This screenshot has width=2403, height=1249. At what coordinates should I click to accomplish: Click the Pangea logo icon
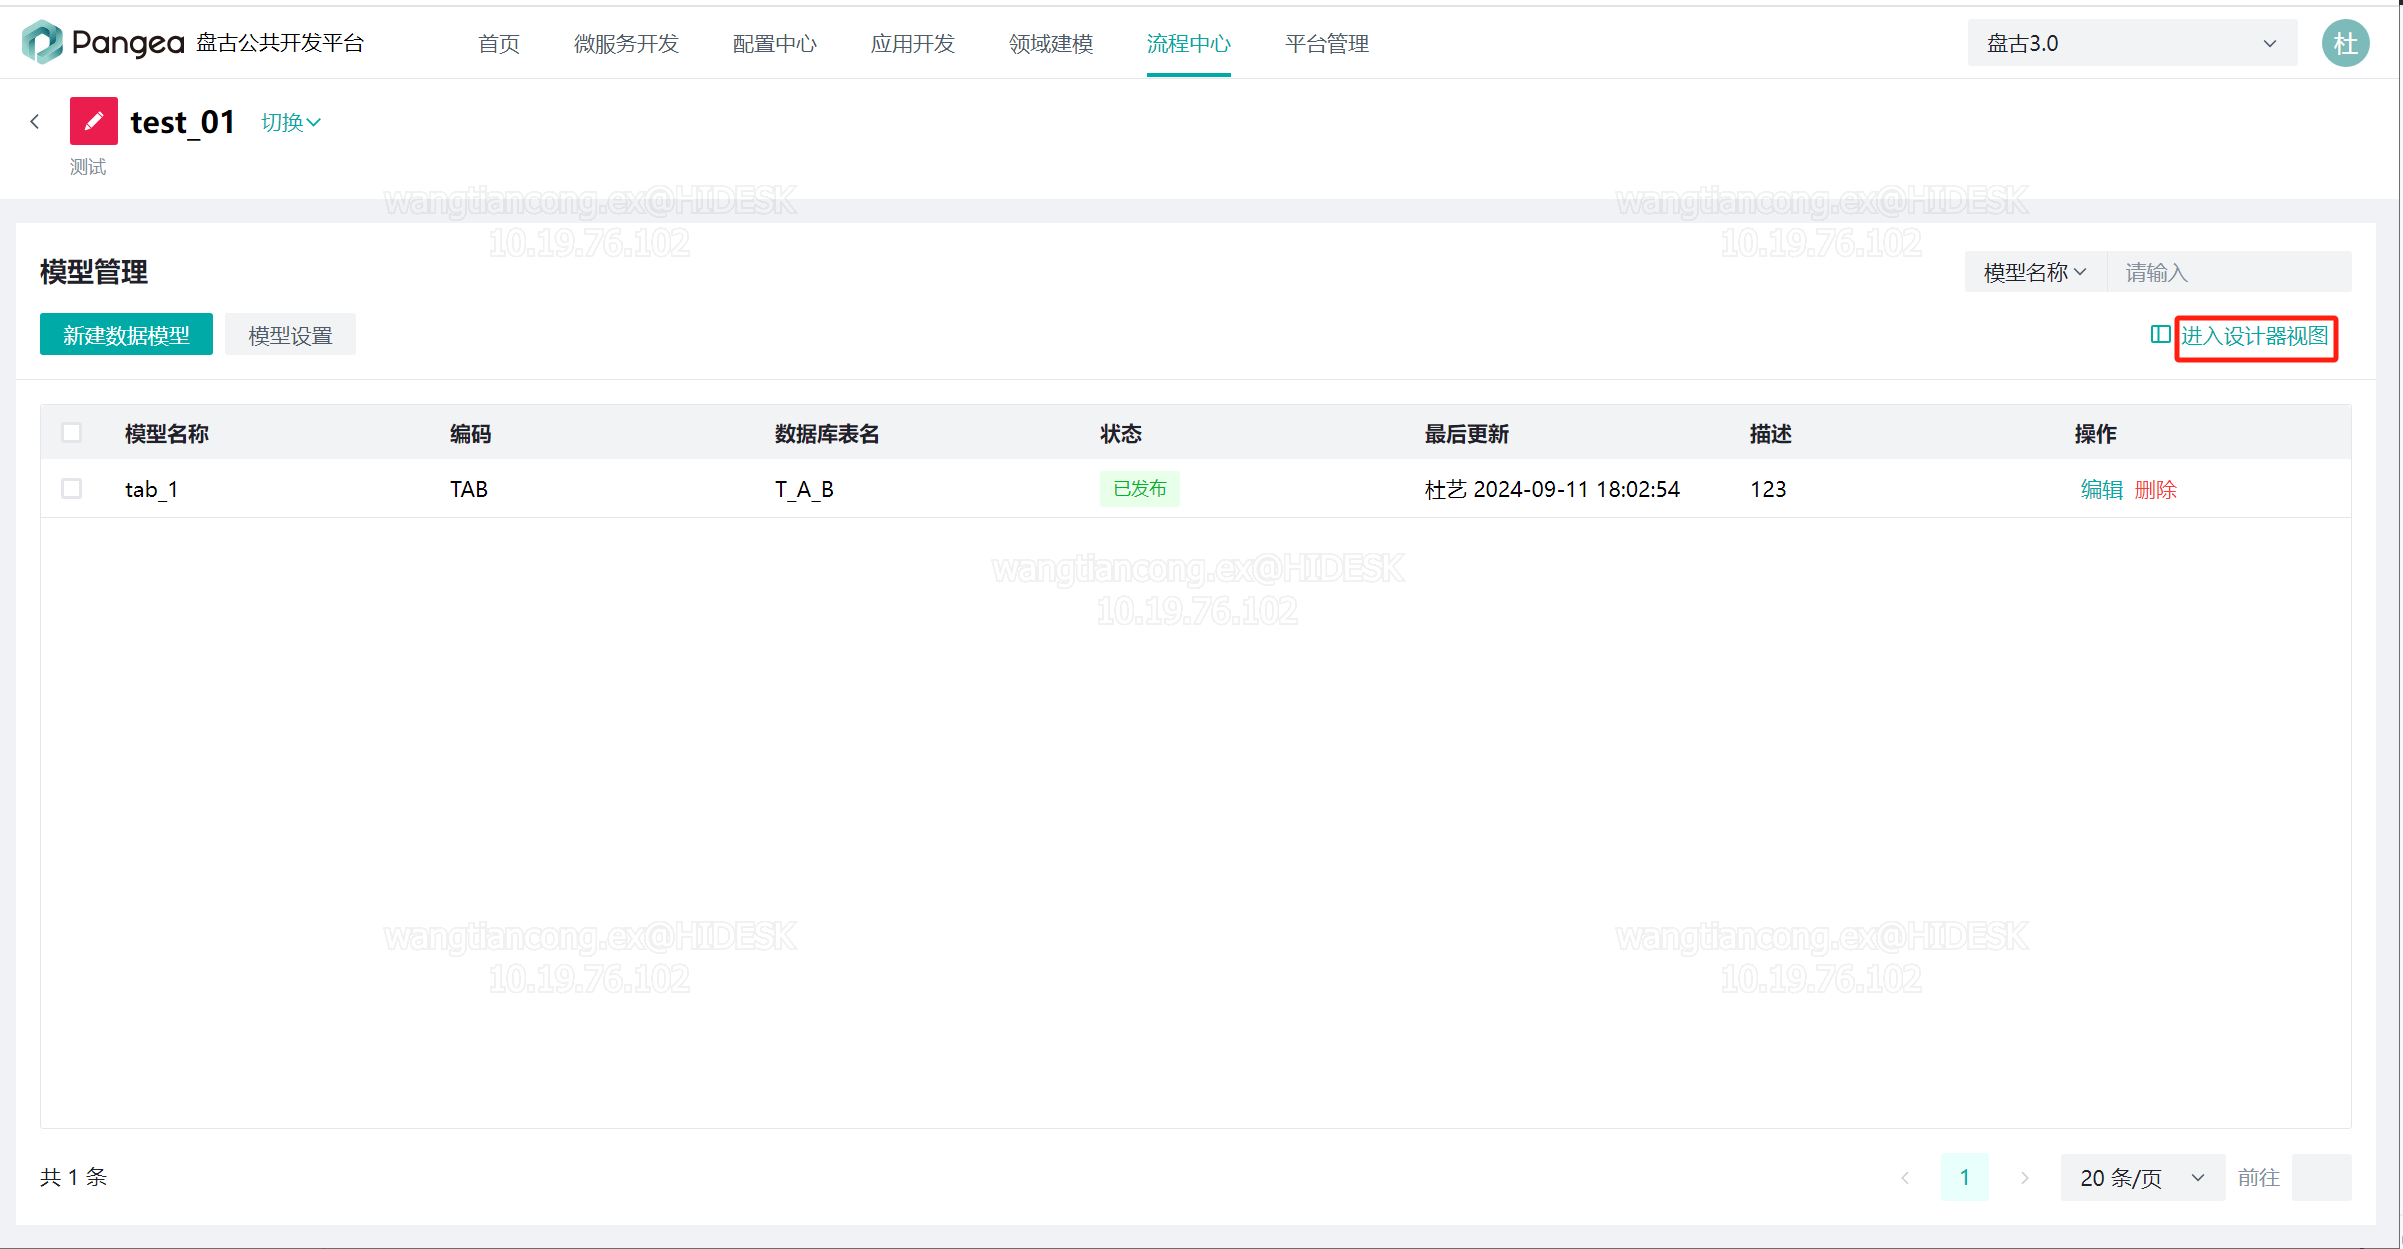tap(42, 42)
